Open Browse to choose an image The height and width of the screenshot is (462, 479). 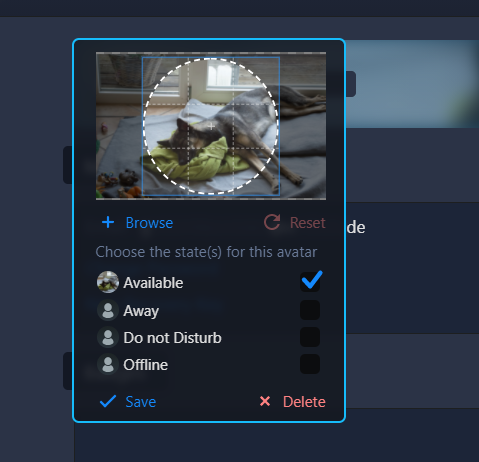(149, 223)
